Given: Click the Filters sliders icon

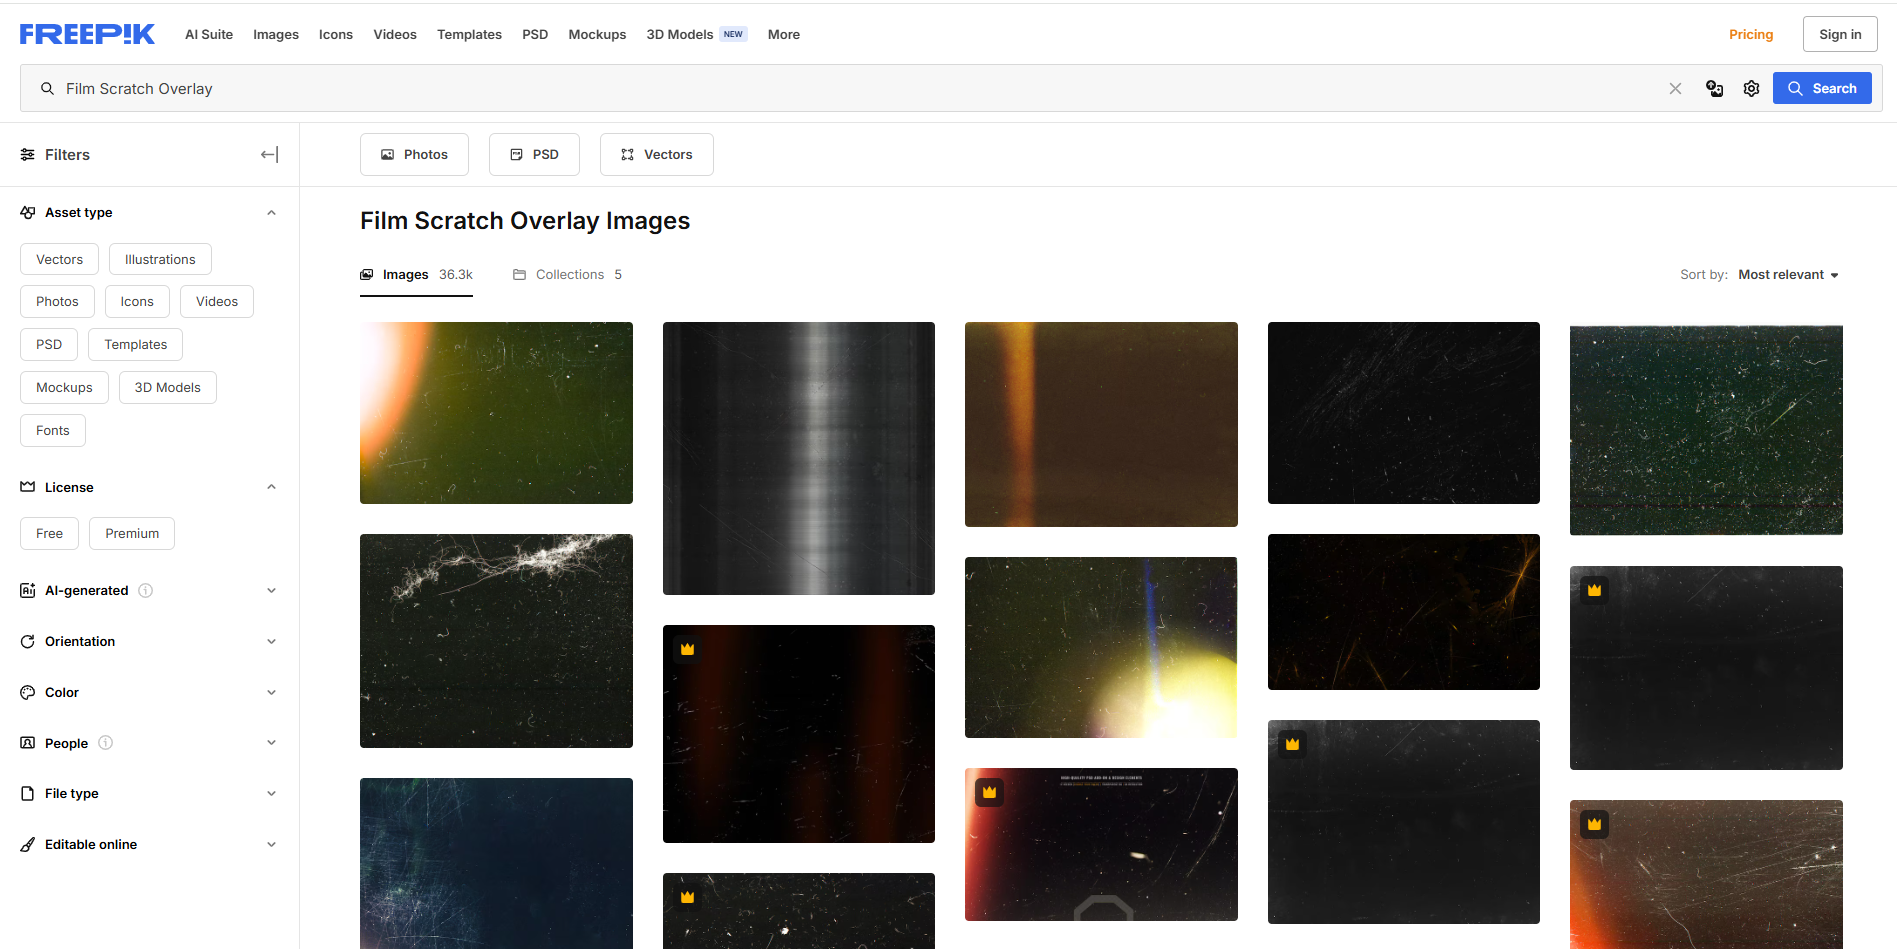Looking at the screenshot, I should click(28, 155).
